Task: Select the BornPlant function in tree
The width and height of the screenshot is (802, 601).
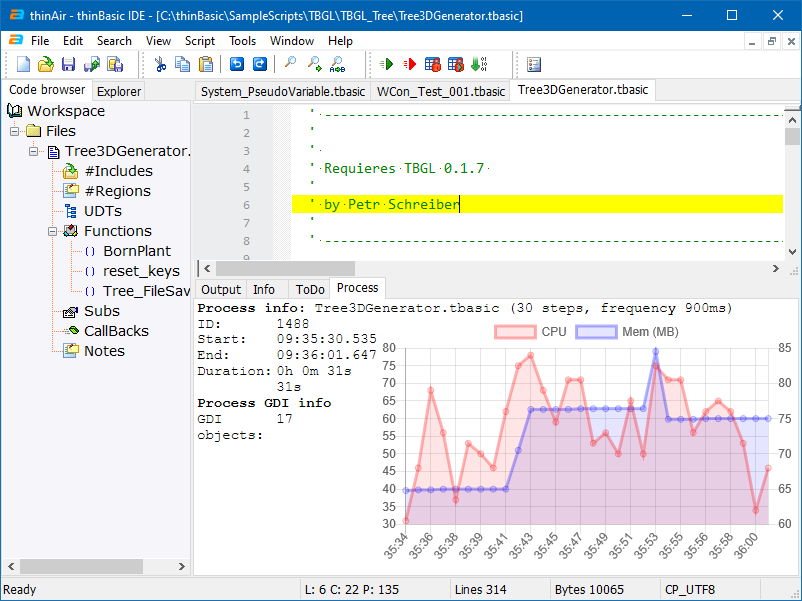Action: 137,251
